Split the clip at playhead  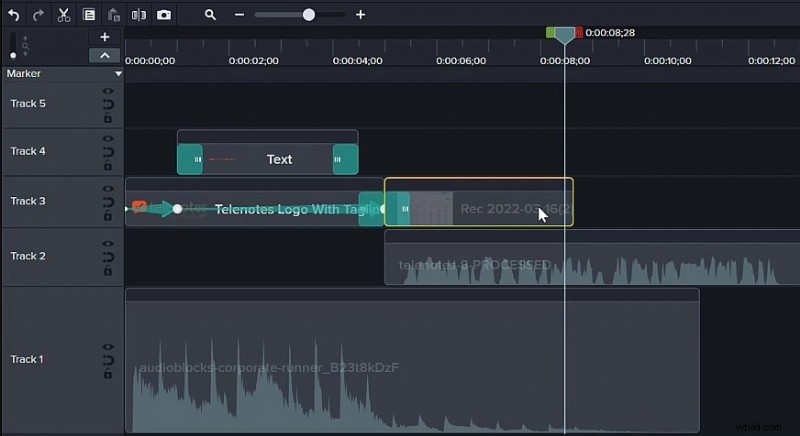[139, 15]
